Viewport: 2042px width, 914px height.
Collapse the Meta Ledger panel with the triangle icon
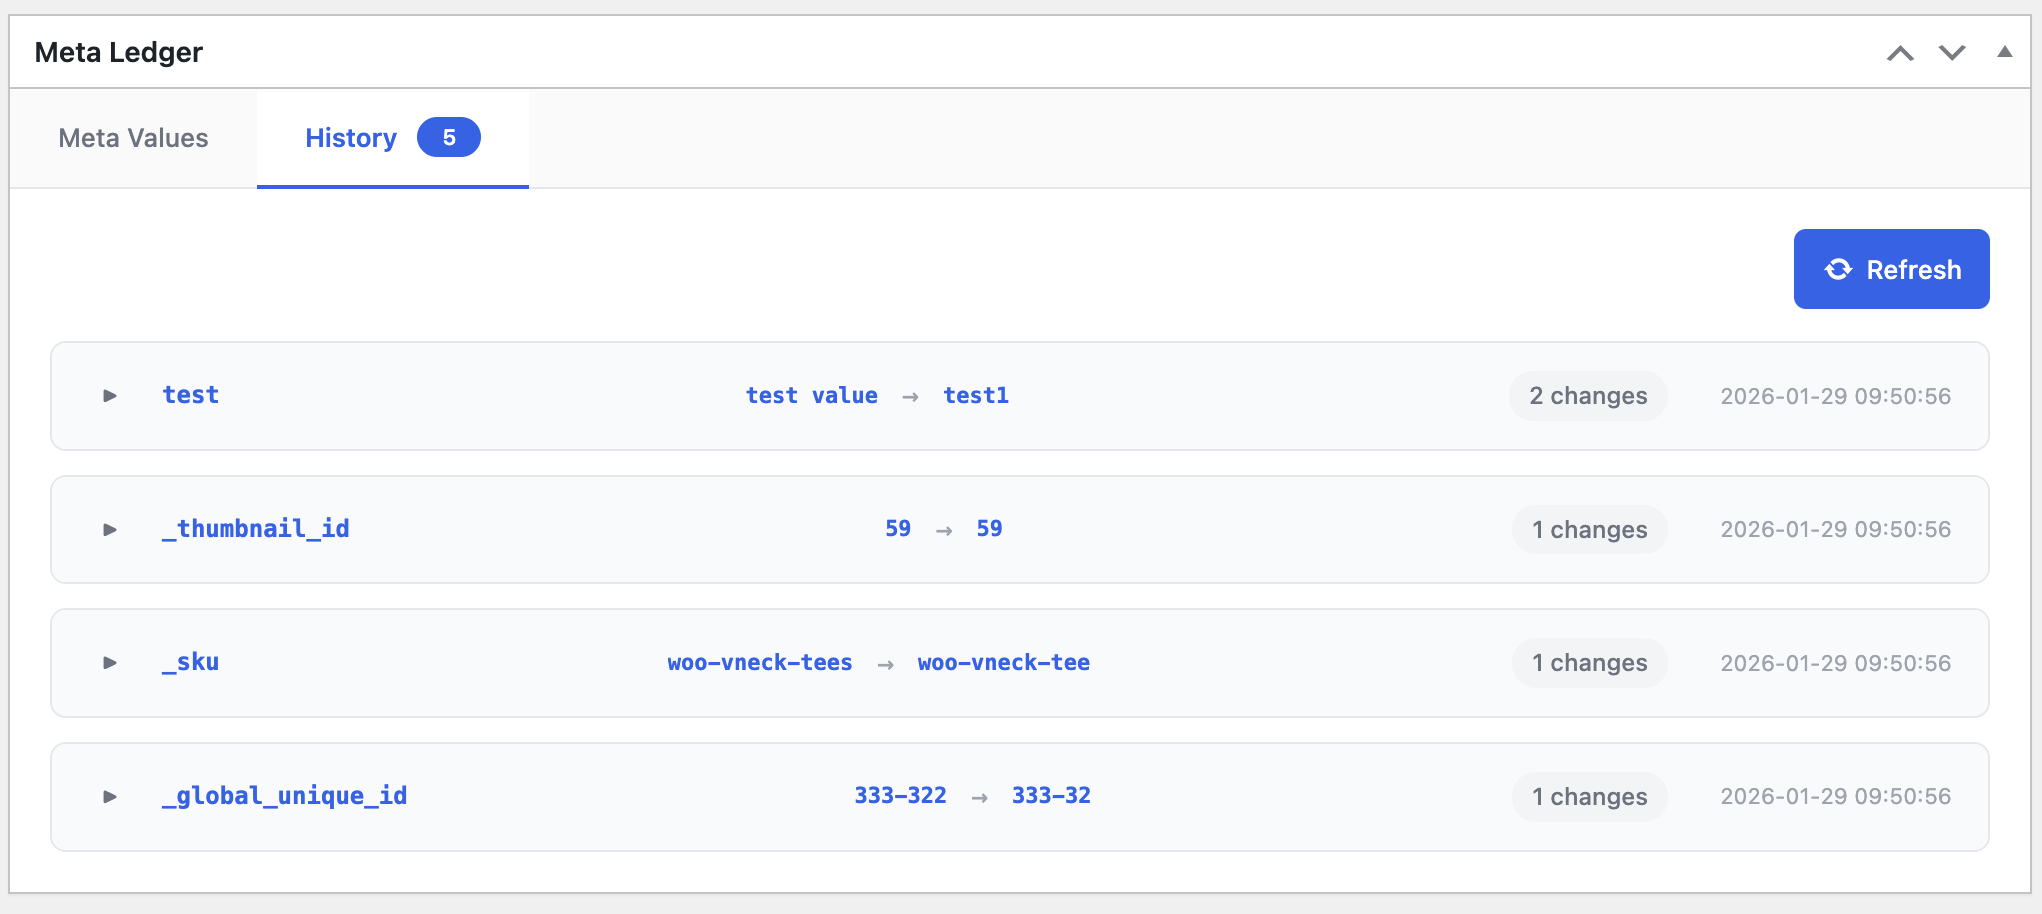point(2004,52)
